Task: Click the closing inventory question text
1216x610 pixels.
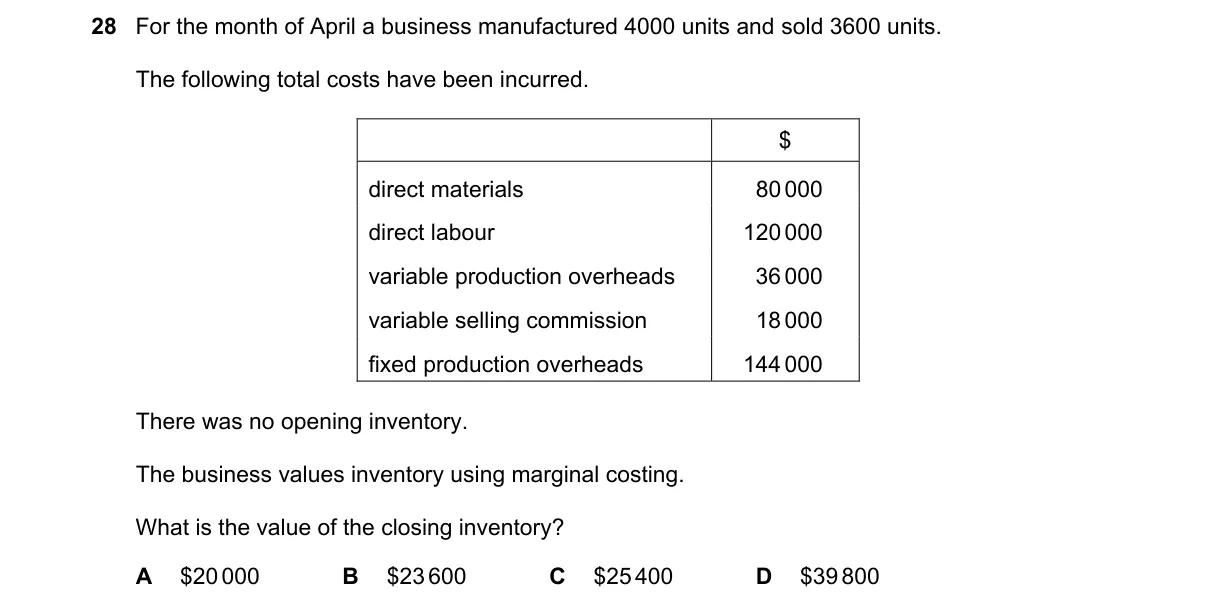Action: [x=350, y=527]
